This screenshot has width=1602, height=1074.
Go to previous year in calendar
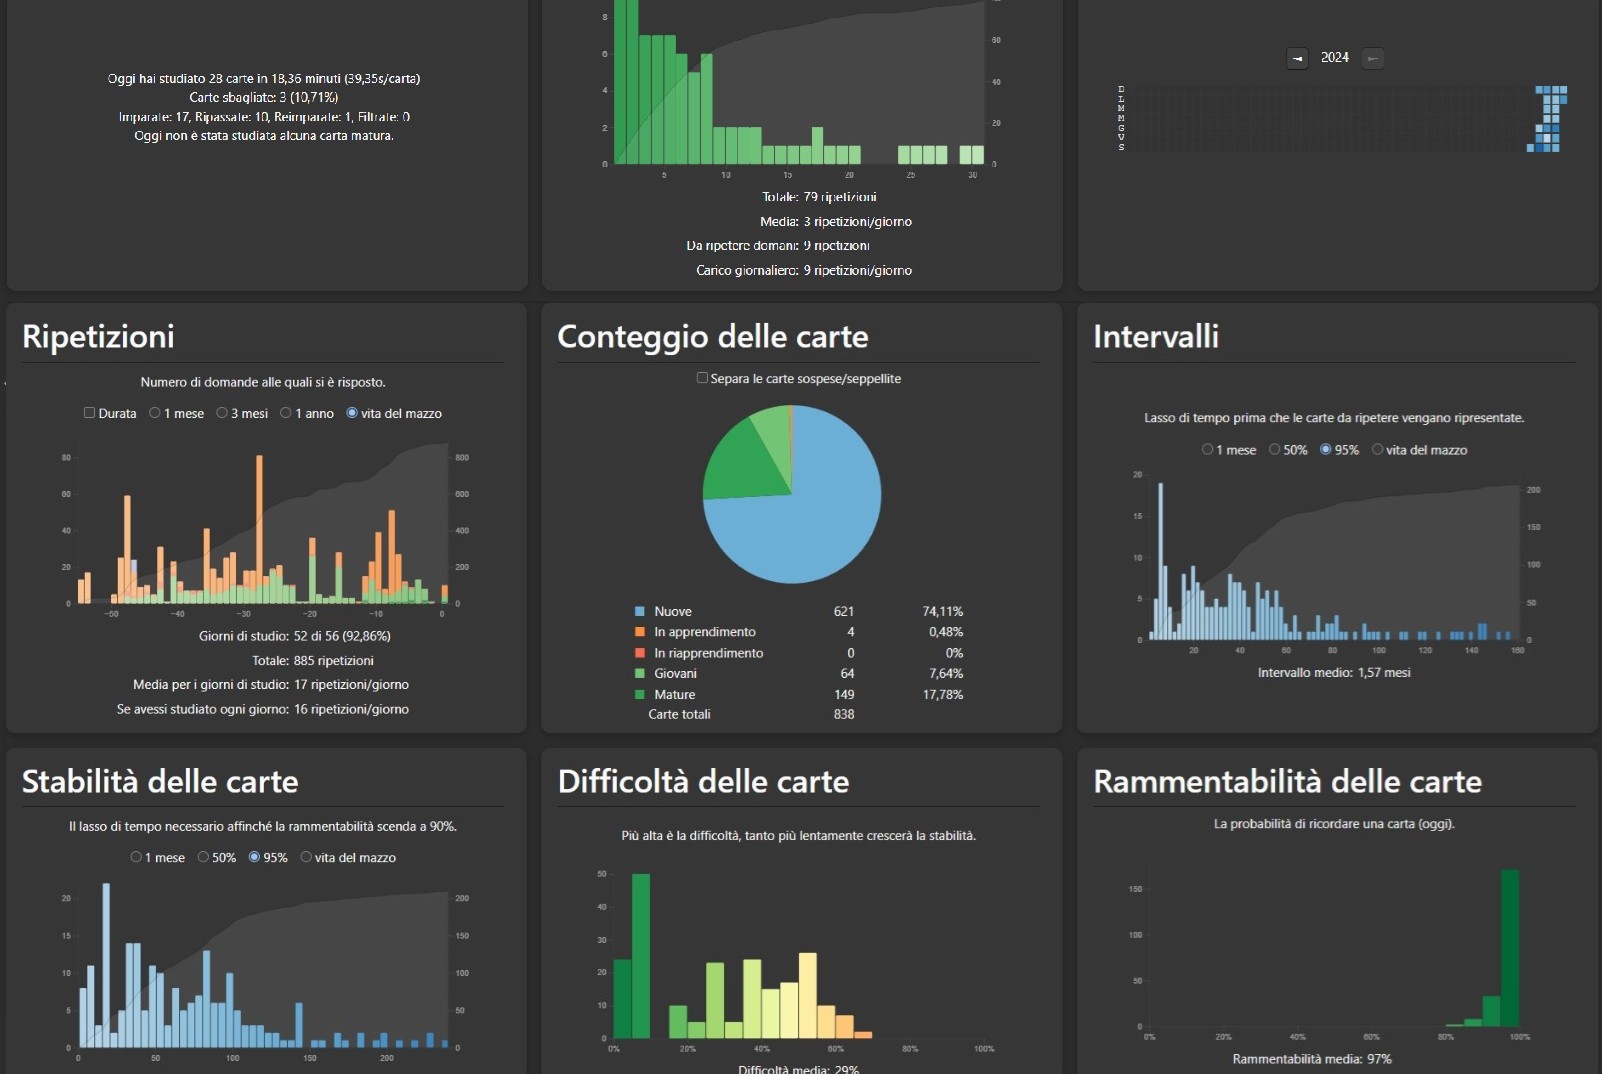1297,58
